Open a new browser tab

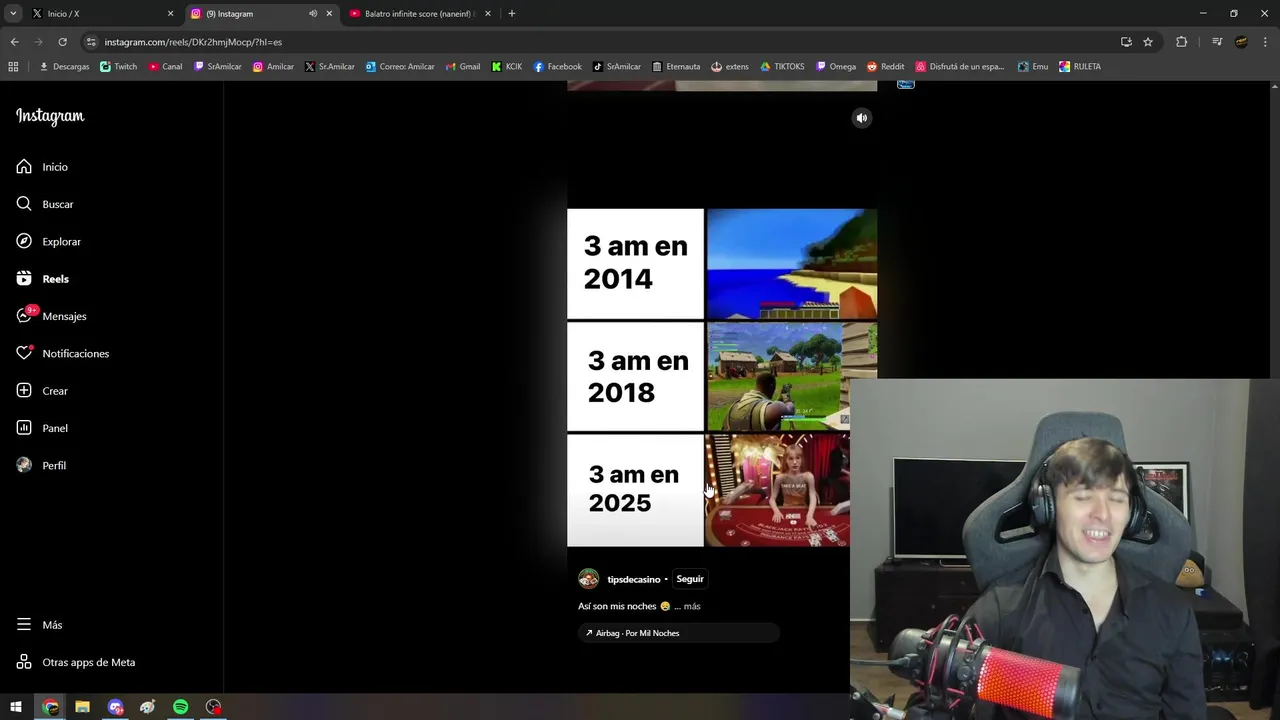coord(512,14)
